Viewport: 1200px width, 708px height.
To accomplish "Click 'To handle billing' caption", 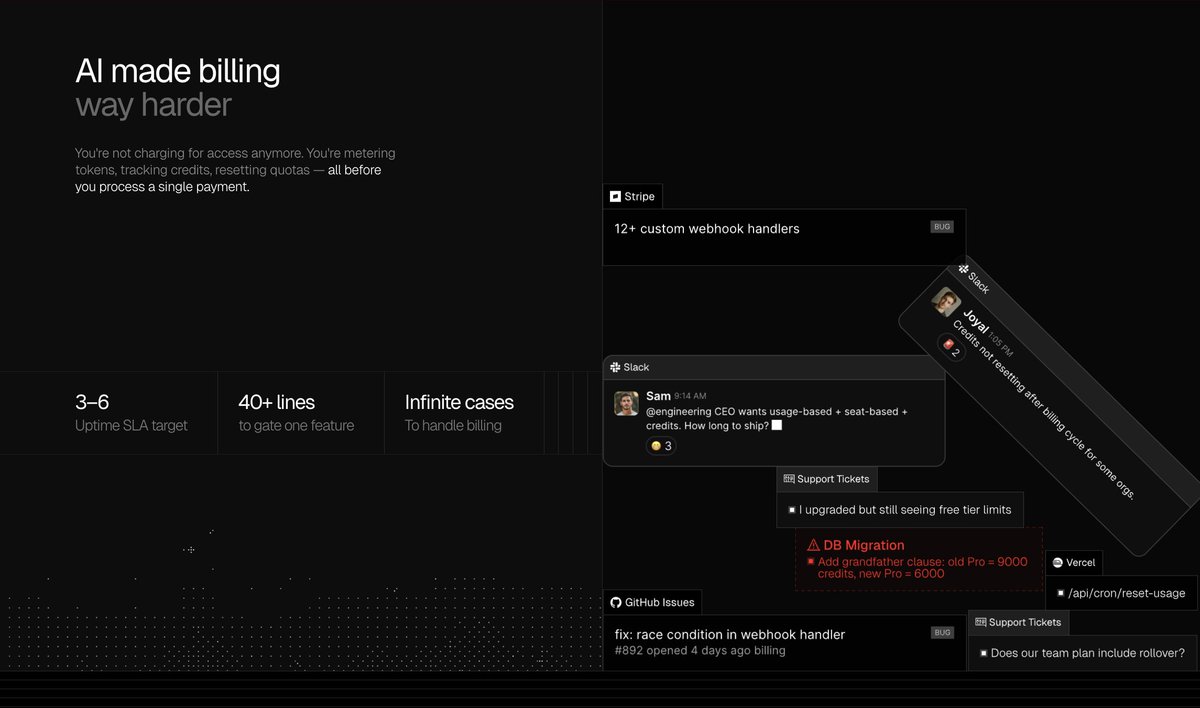I will click(x=453, y=426).
